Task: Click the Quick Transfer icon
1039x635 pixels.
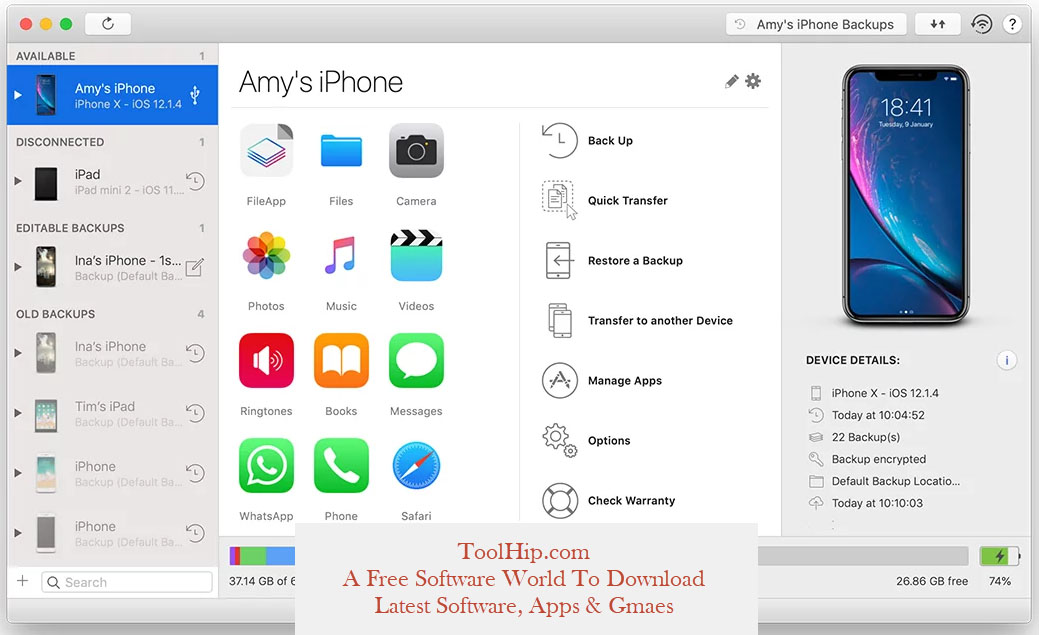Action: [x=559, y=200]
